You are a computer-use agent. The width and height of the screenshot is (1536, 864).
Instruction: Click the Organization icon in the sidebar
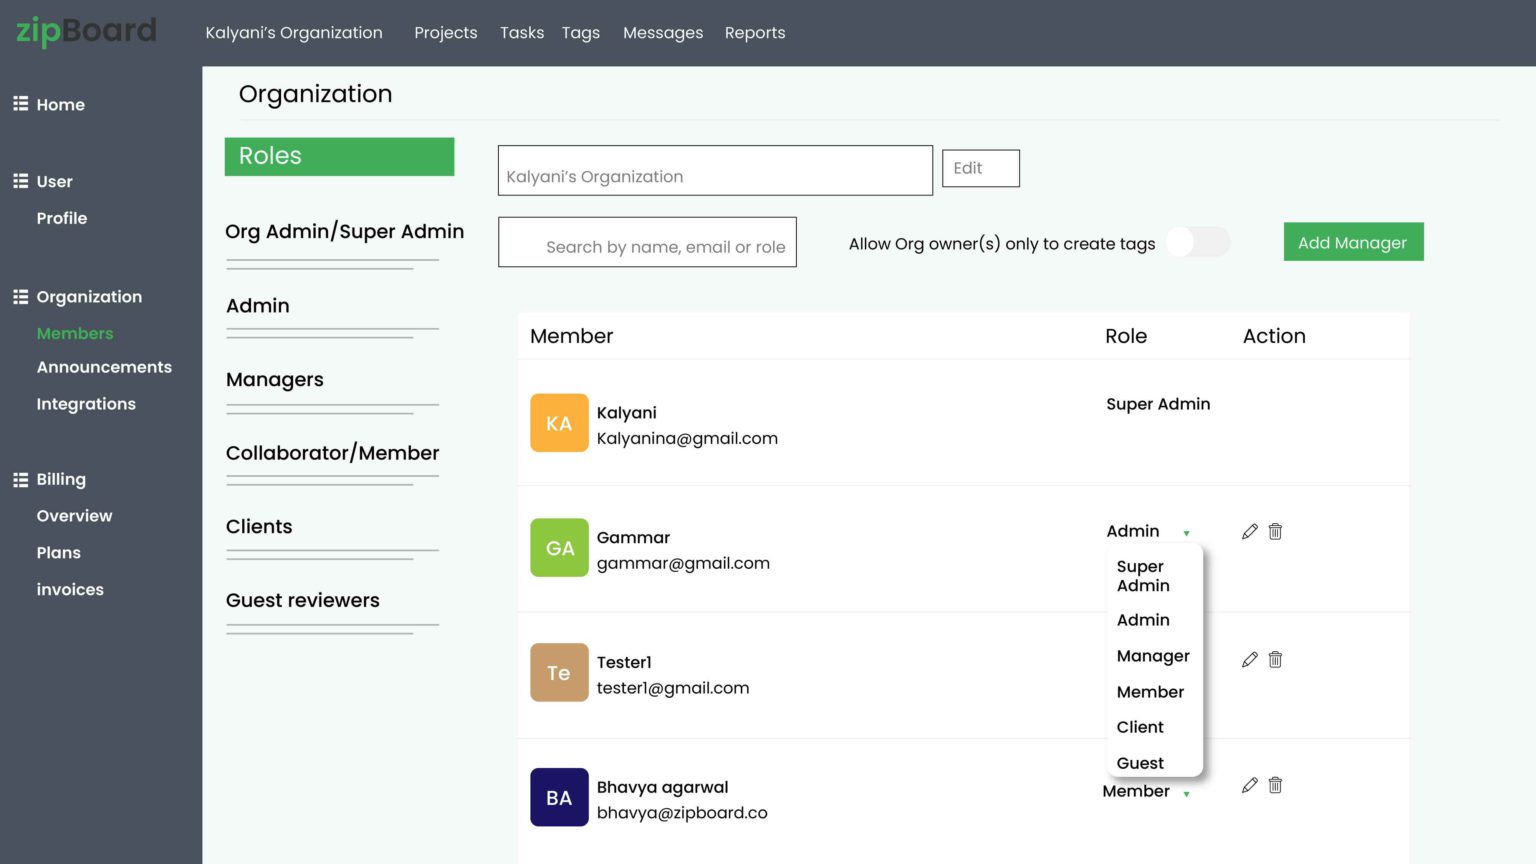(18, 295)
